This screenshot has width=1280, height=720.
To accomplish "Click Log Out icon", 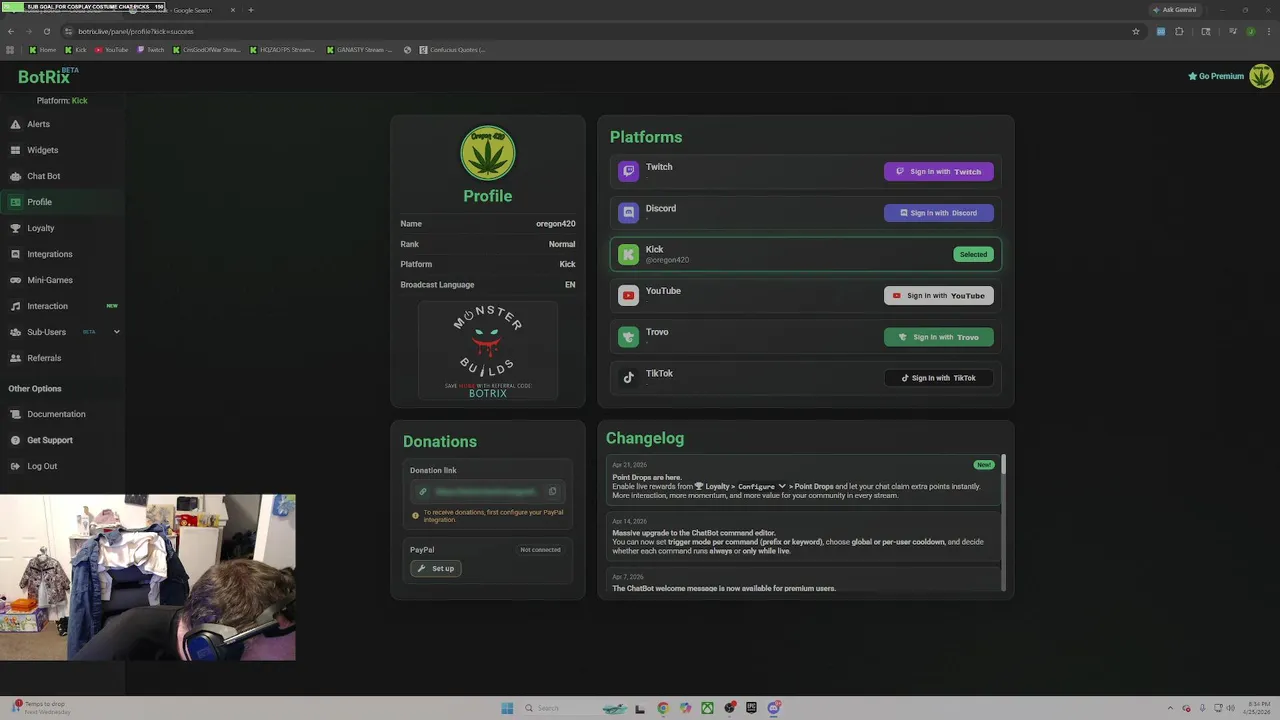I will pyautogui.click(x=15, y=466).
